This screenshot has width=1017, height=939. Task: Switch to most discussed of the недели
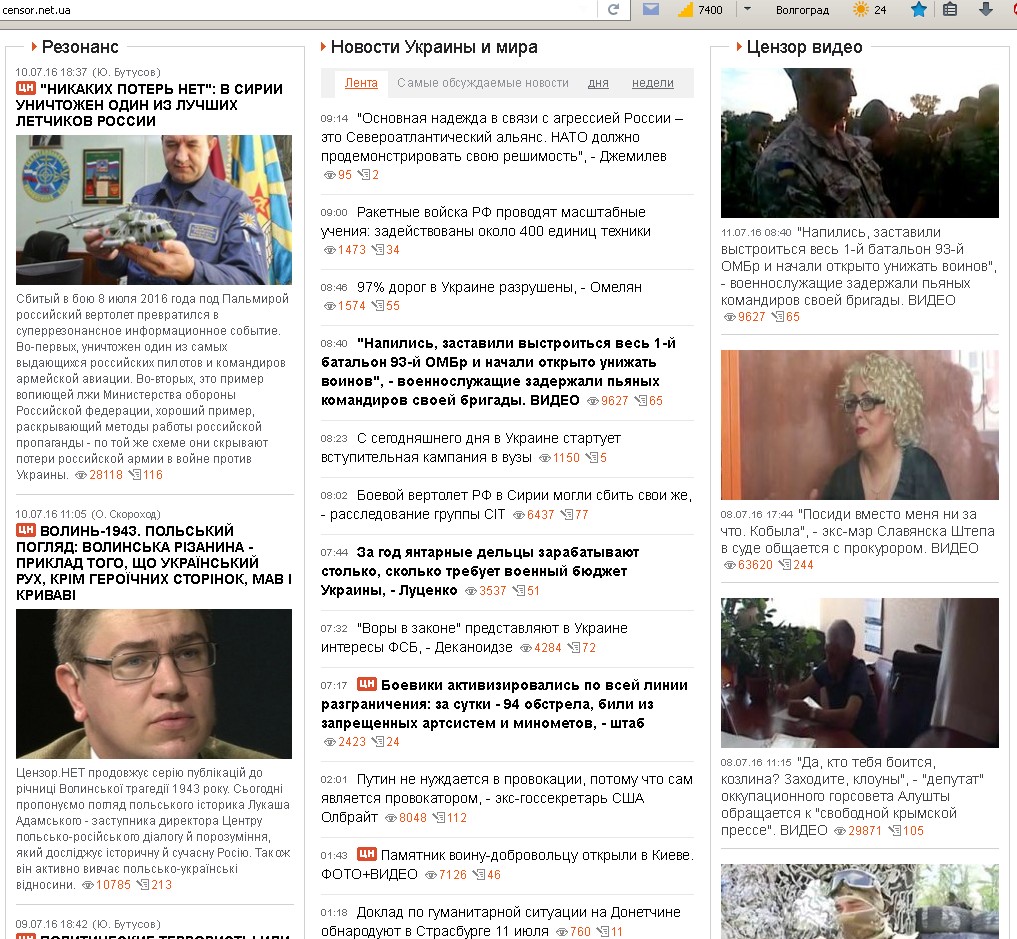pos(652,83)
